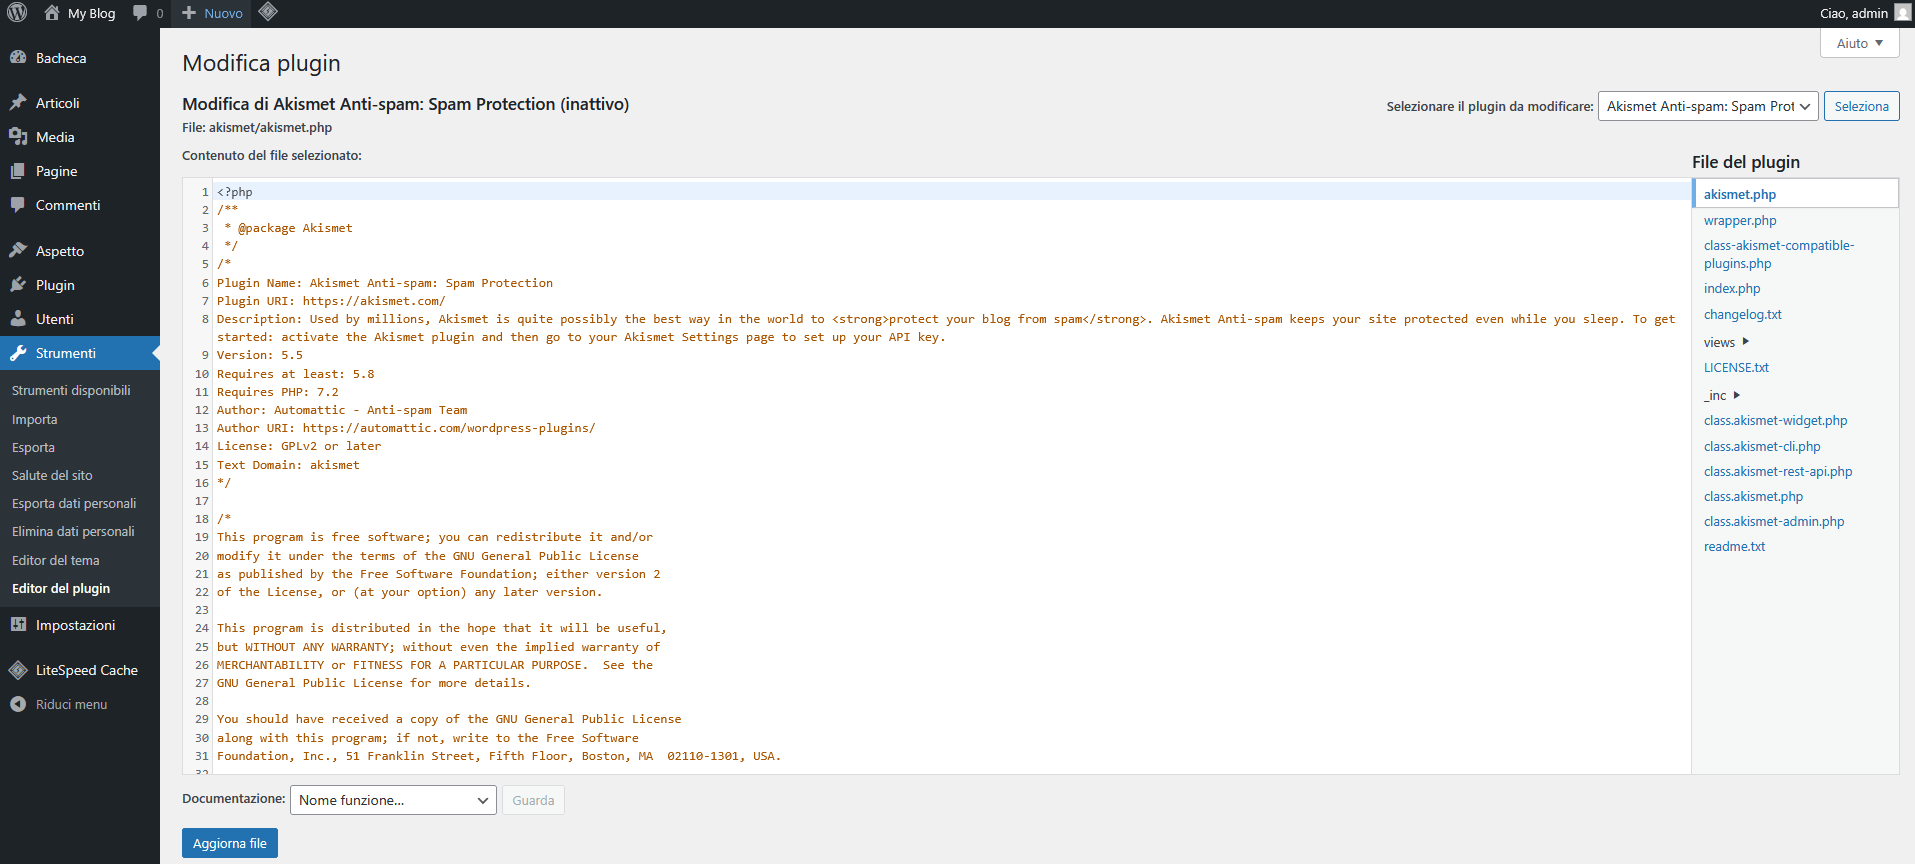
Task: Click the Articoli pin icon
Action: coord(18,103)
